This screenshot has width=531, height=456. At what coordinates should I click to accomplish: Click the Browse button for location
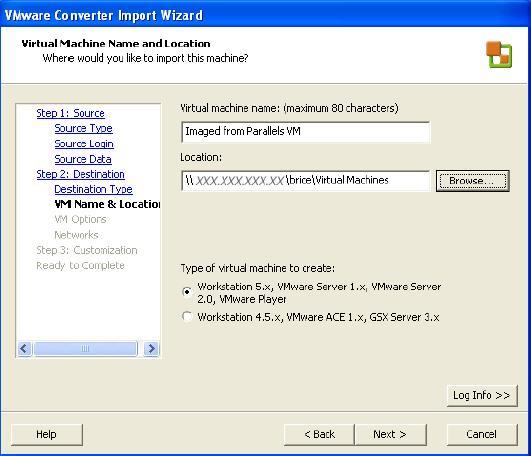(472, 181)
